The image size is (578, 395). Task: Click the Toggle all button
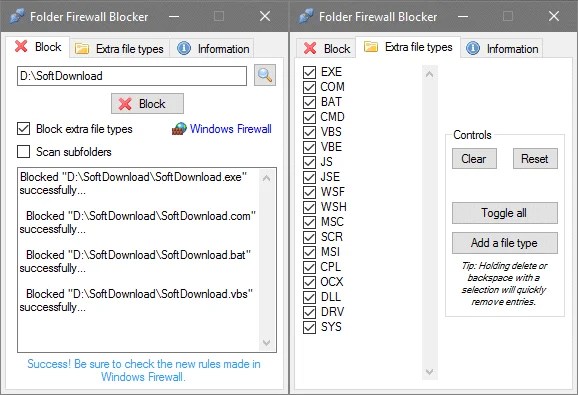pos(505,213)
